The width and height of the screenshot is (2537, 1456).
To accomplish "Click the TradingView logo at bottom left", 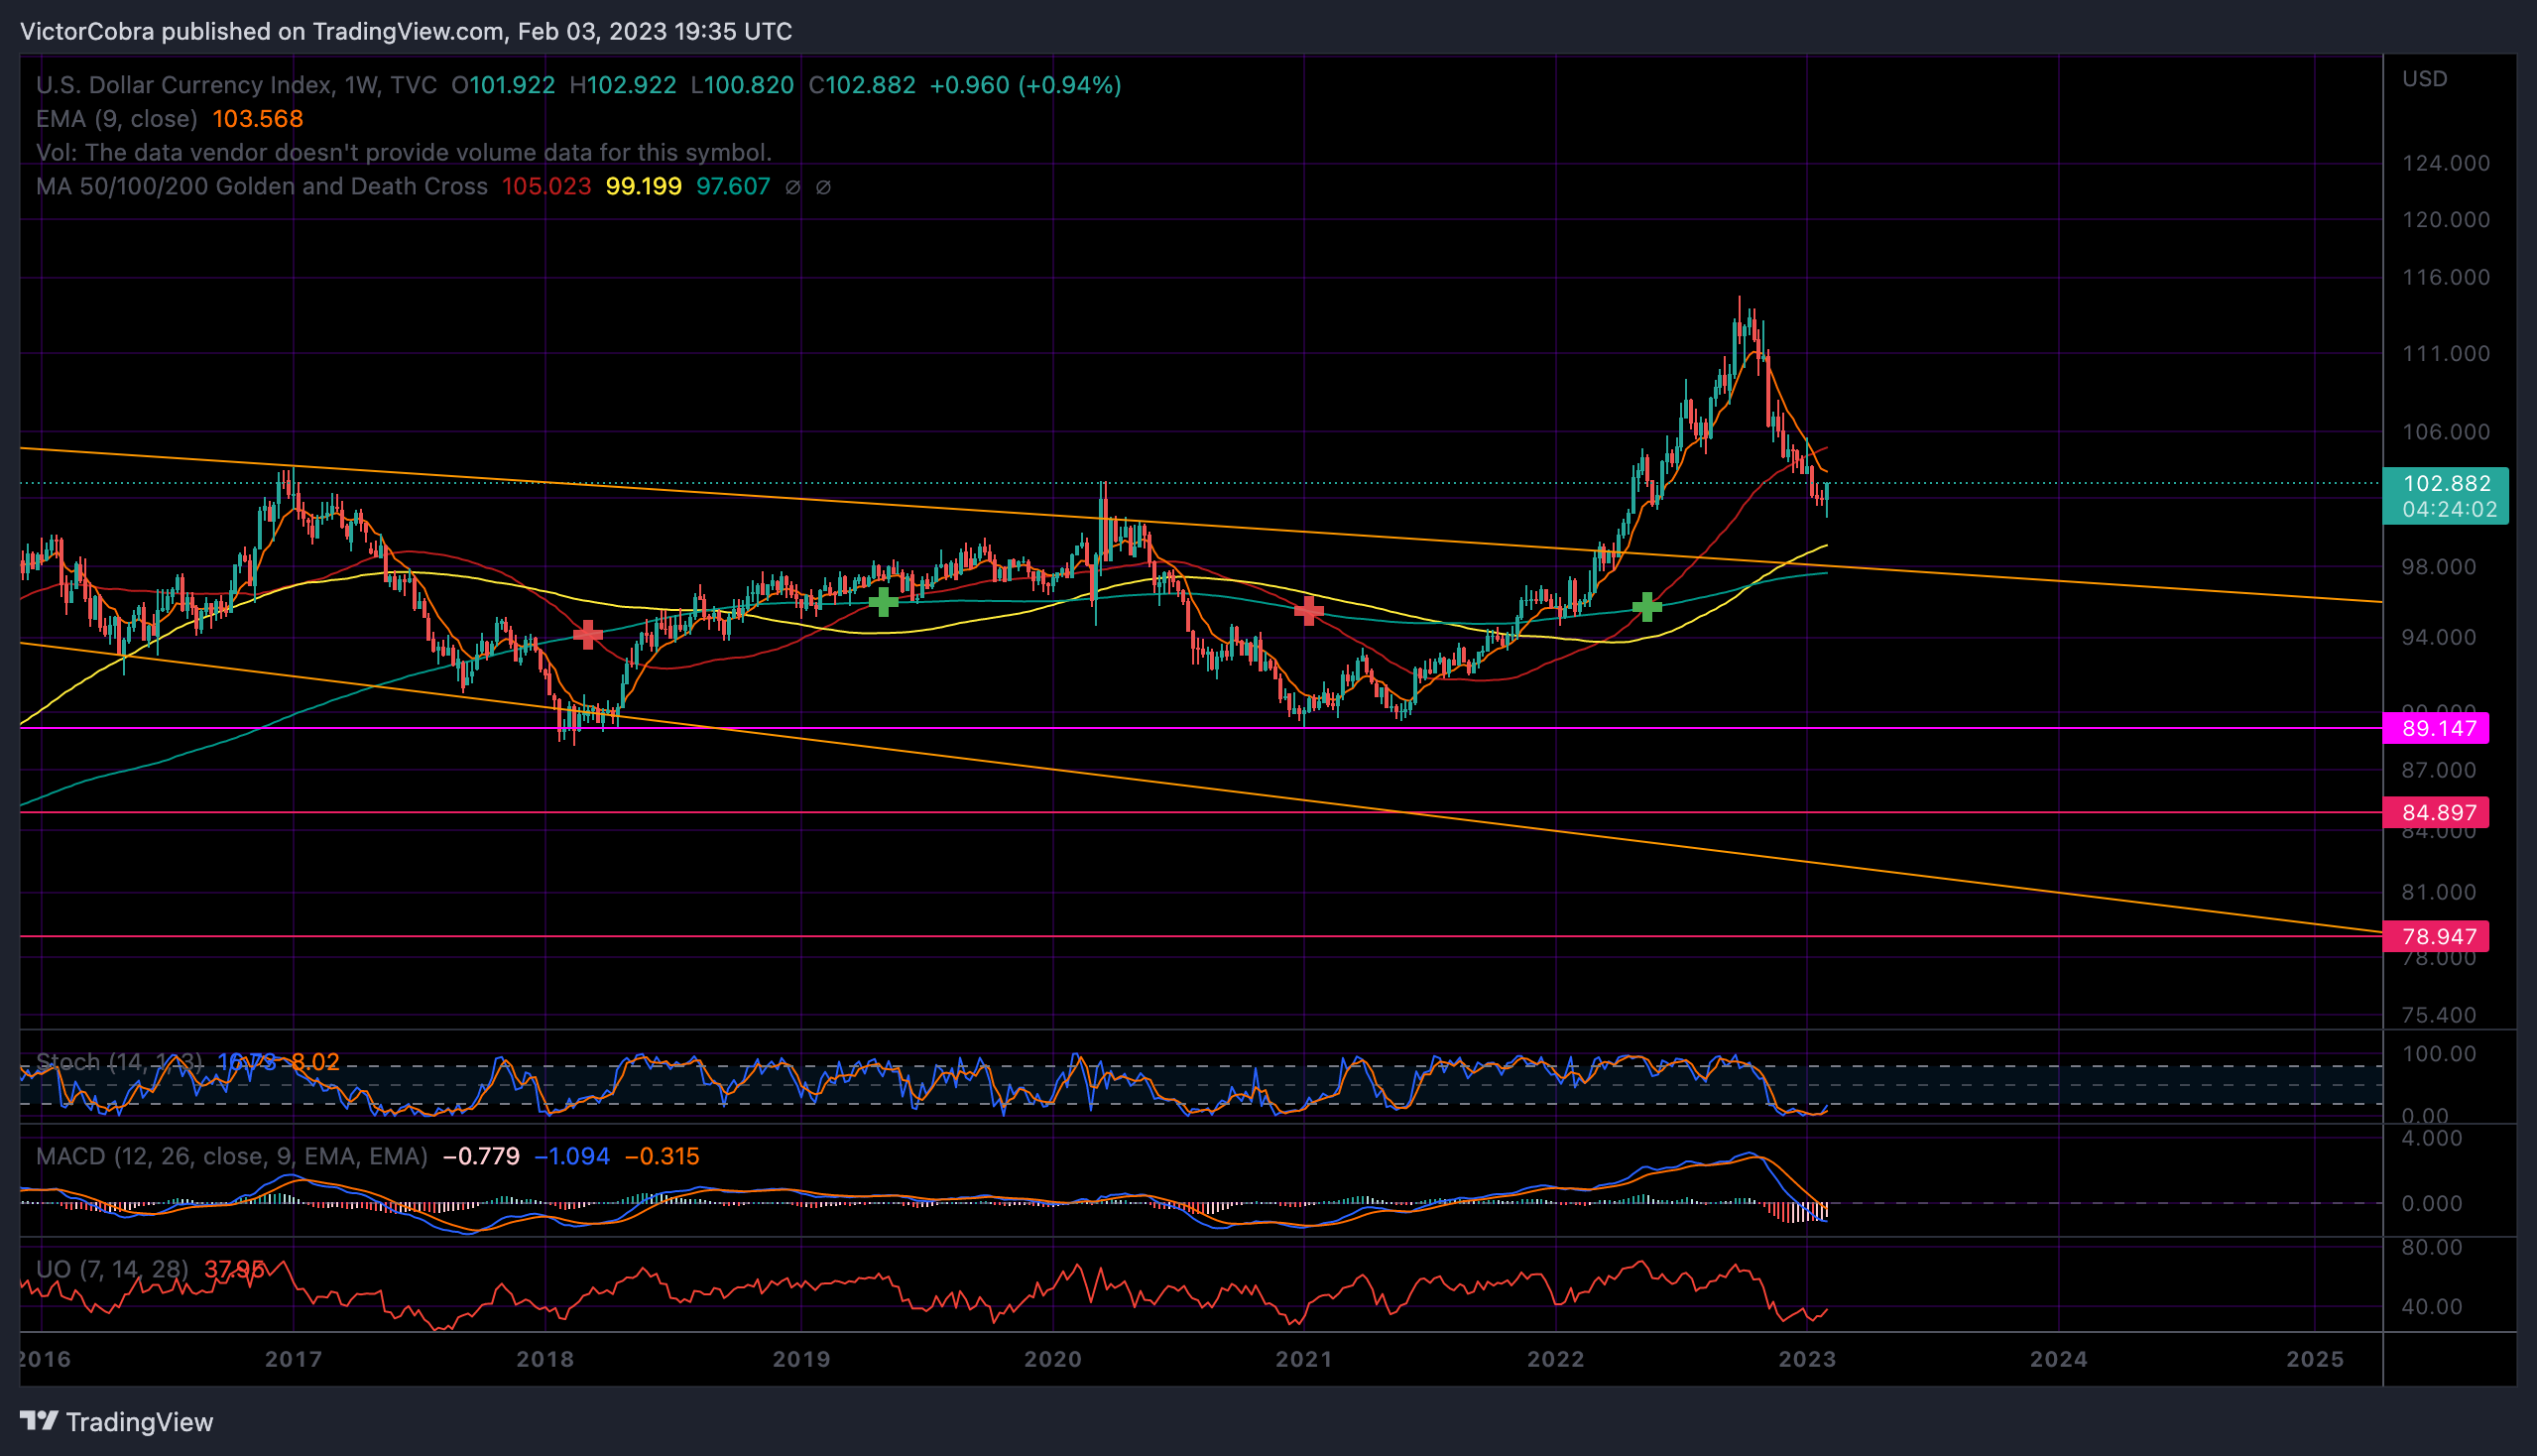I will pyautogui.click(x=117, y=1421).
